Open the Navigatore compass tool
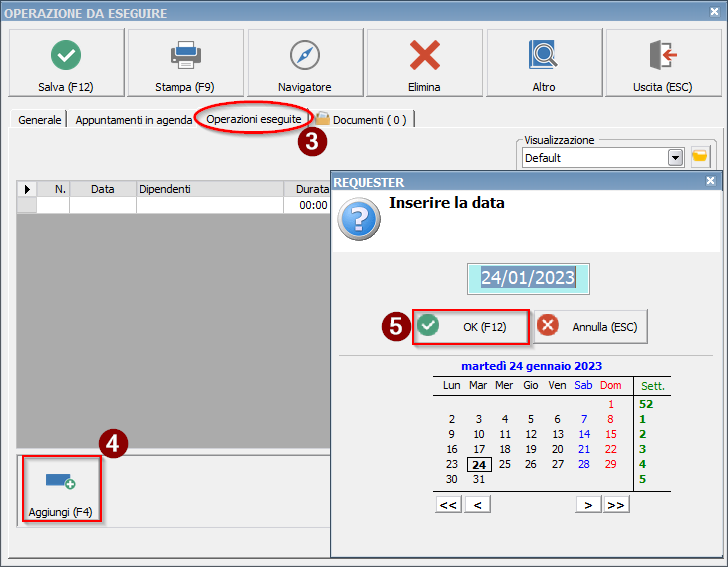The image size is (728, 567). (x=304, y=63)
